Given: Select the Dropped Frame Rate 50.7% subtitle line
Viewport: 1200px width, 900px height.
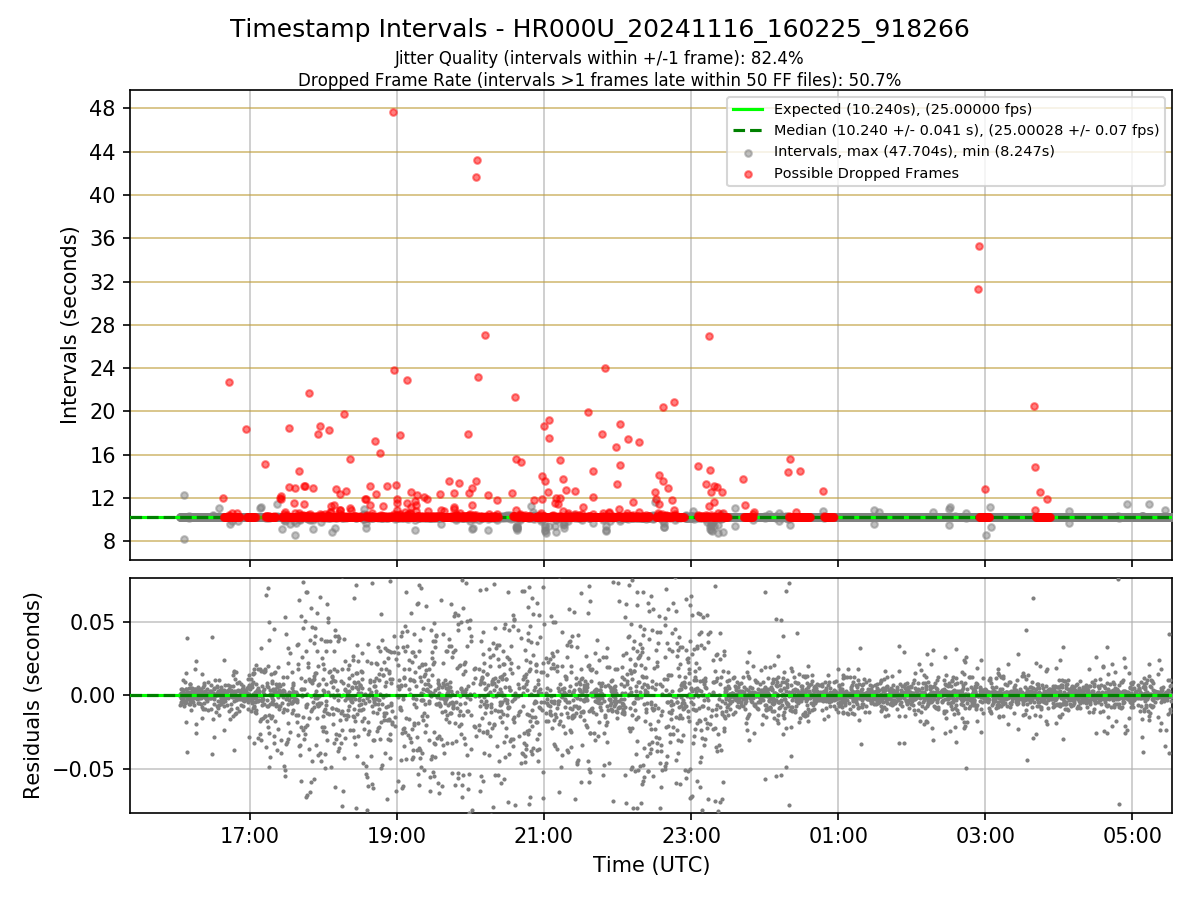Looking at the screenshot, I should pyautogui.click(x=599, y=80).
